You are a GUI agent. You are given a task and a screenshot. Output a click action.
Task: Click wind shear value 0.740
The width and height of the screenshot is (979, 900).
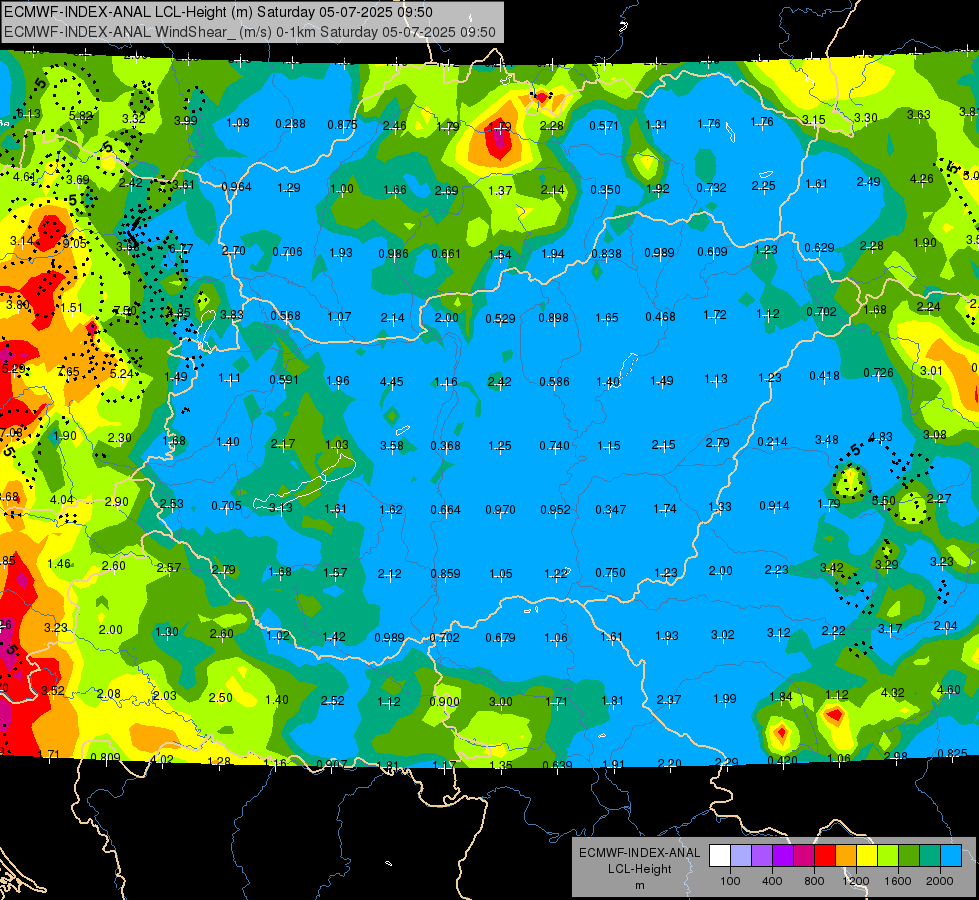[554, 445]
